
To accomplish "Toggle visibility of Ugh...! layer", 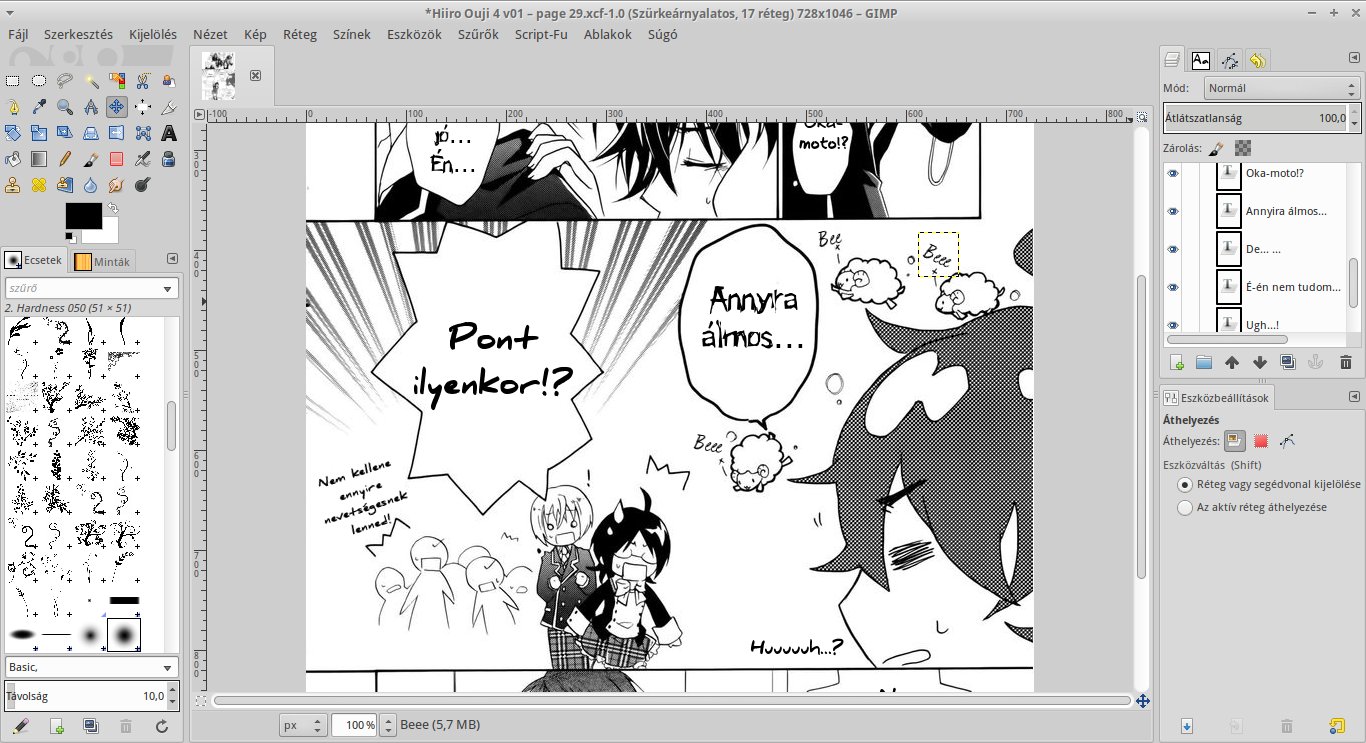I will (1173, 325).
